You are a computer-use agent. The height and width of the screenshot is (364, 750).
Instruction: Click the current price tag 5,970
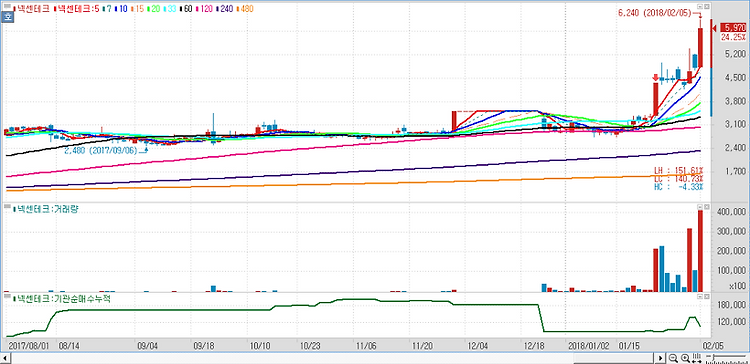734,28
